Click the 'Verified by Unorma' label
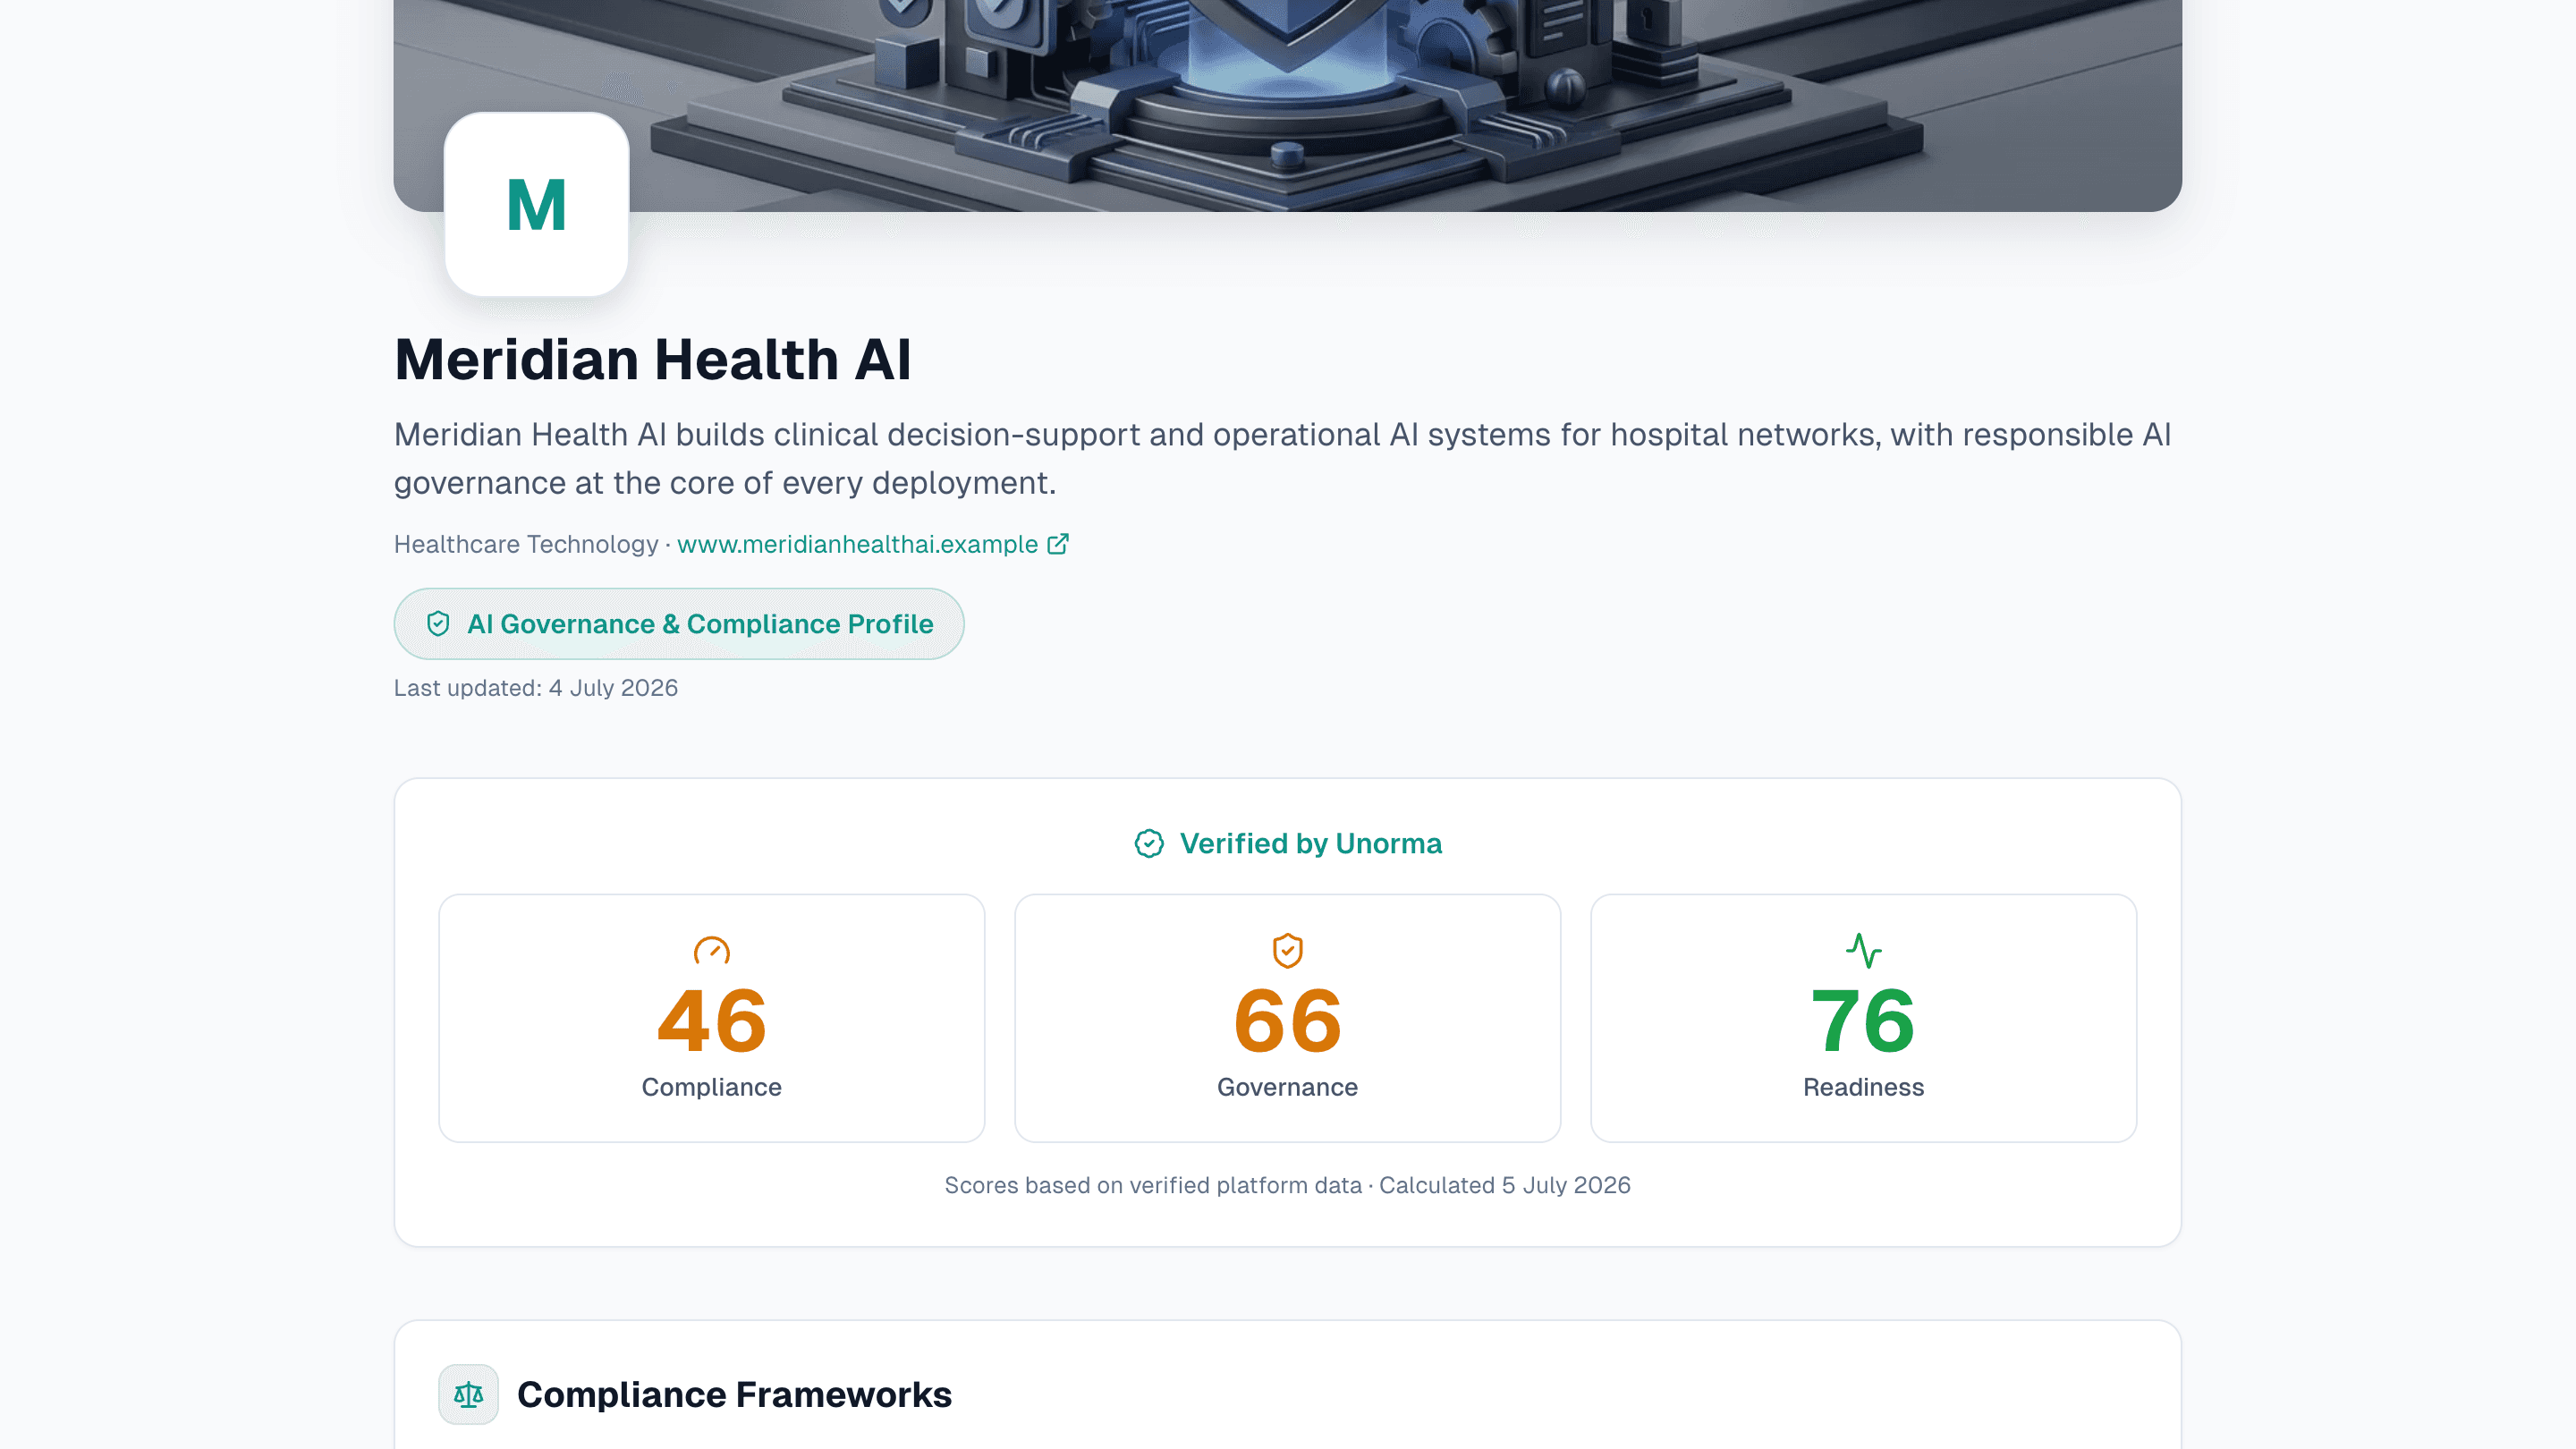The image size is (2576, 1449). [x=1310, y=844]
